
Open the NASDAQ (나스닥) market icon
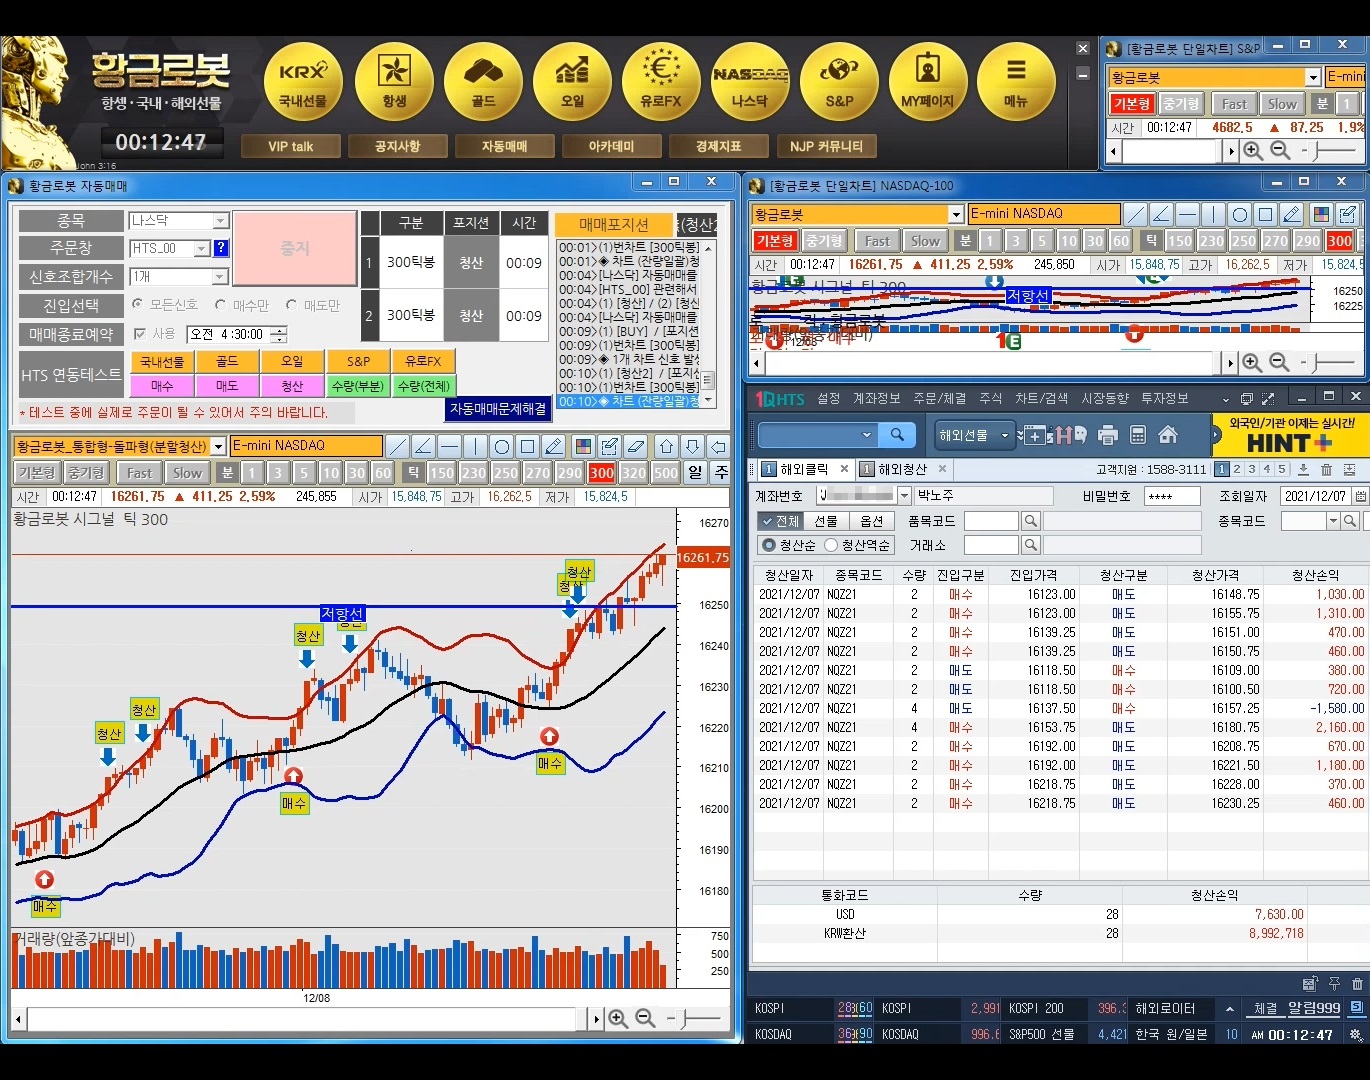point(750,82)
